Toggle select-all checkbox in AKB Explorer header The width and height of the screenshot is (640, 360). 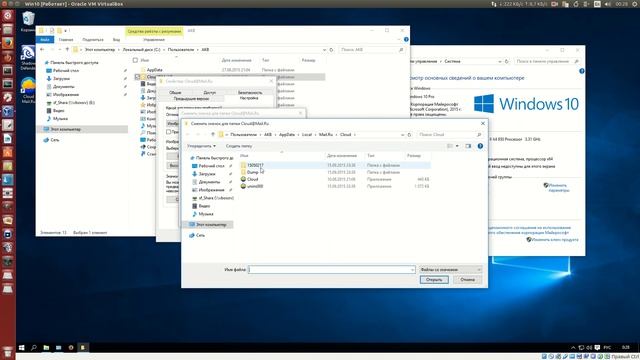coord(135,60)
